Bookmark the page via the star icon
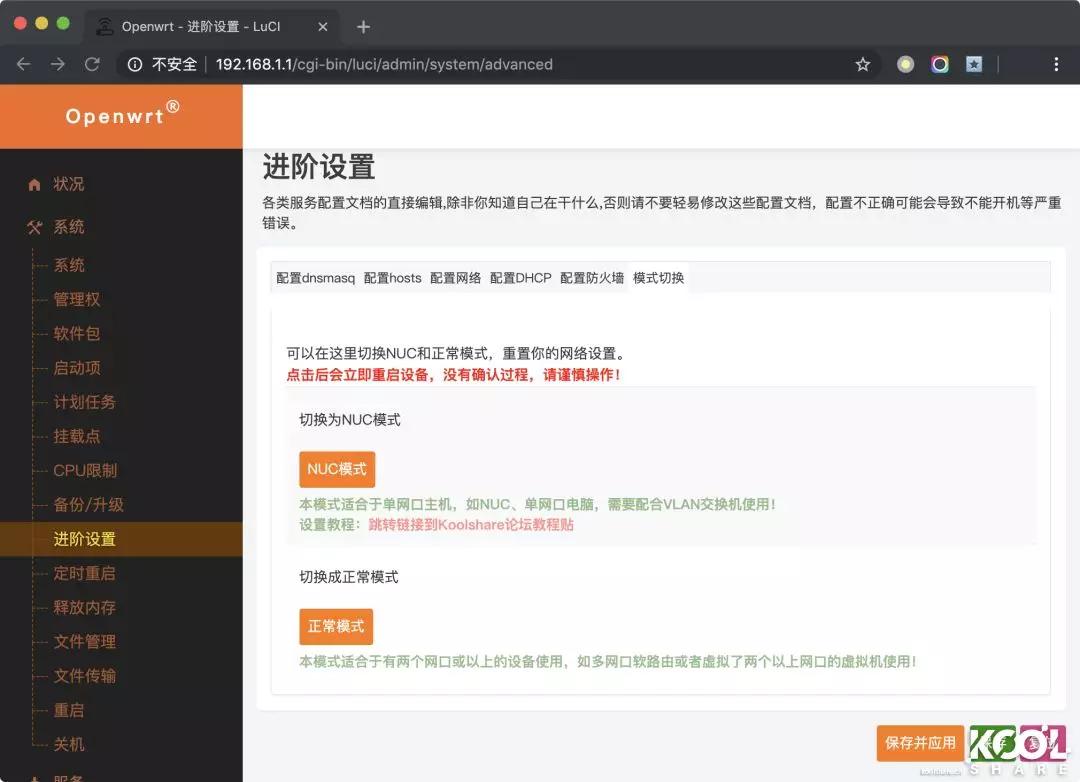The width and height of the screenshot is (1080, 782). point(862,63)
